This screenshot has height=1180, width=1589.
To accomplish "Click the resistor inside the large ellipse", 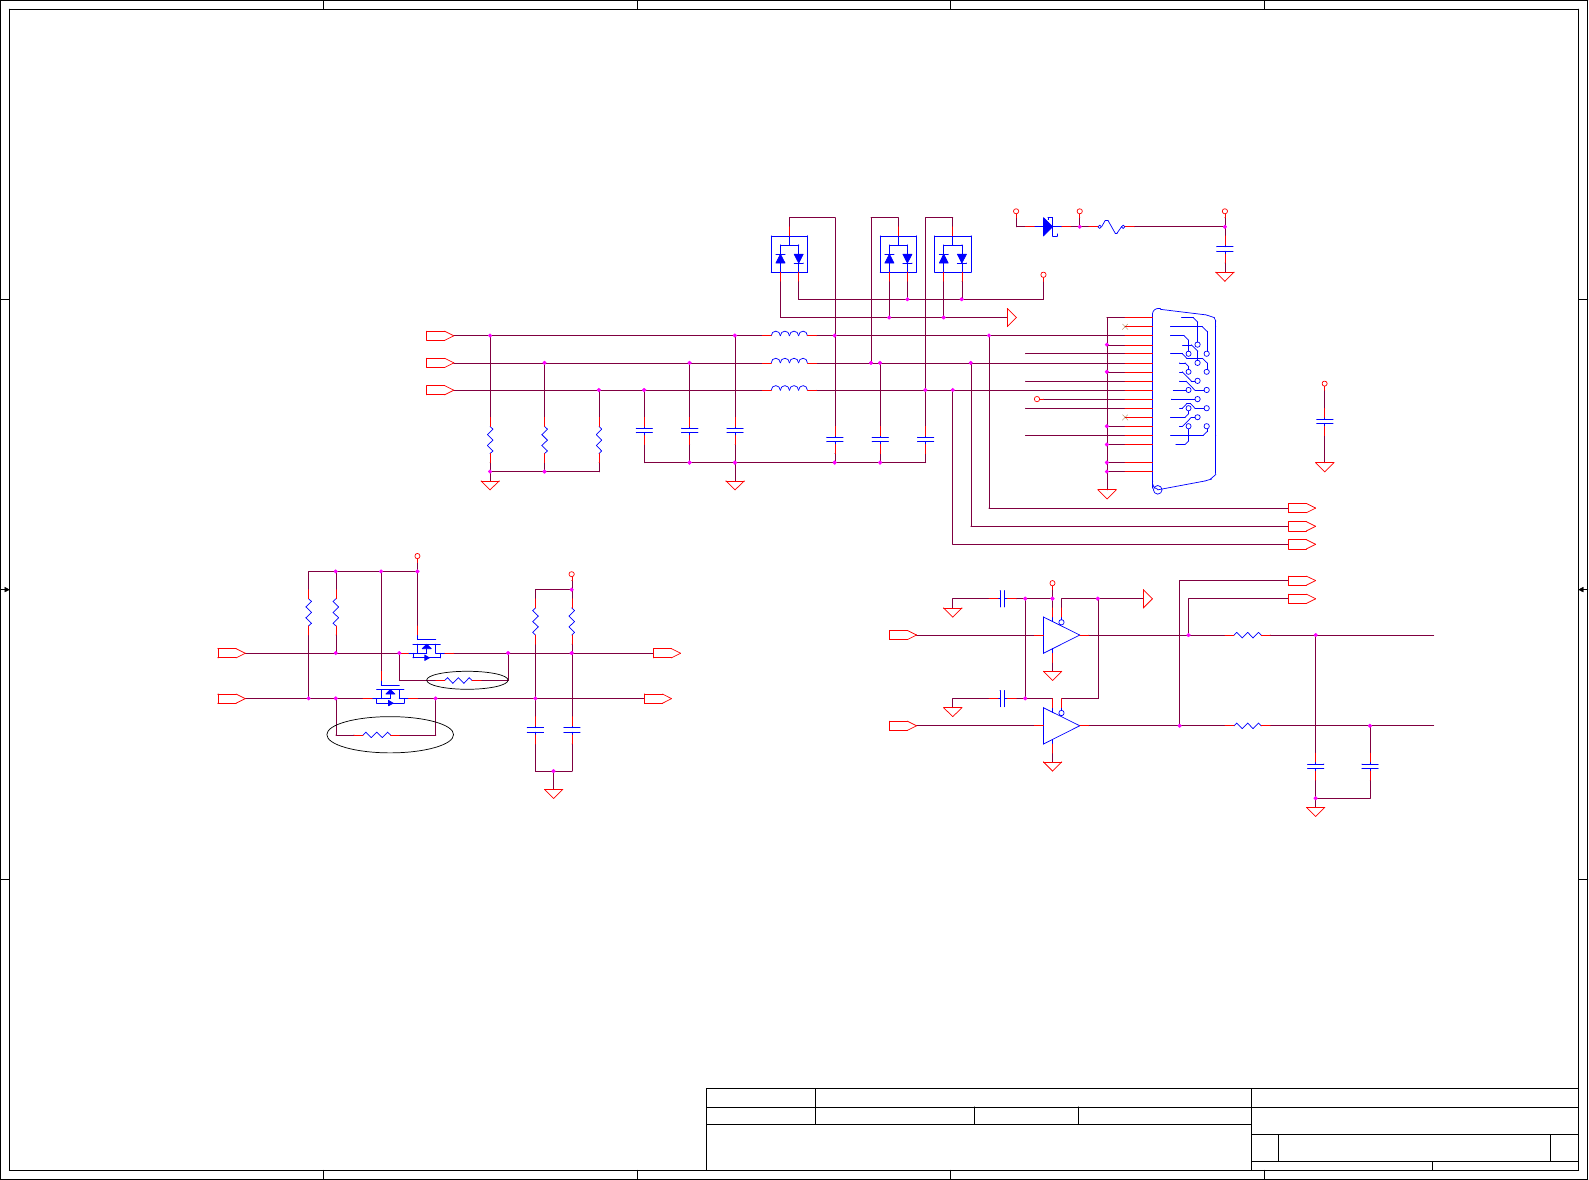I will click(377, 735).
